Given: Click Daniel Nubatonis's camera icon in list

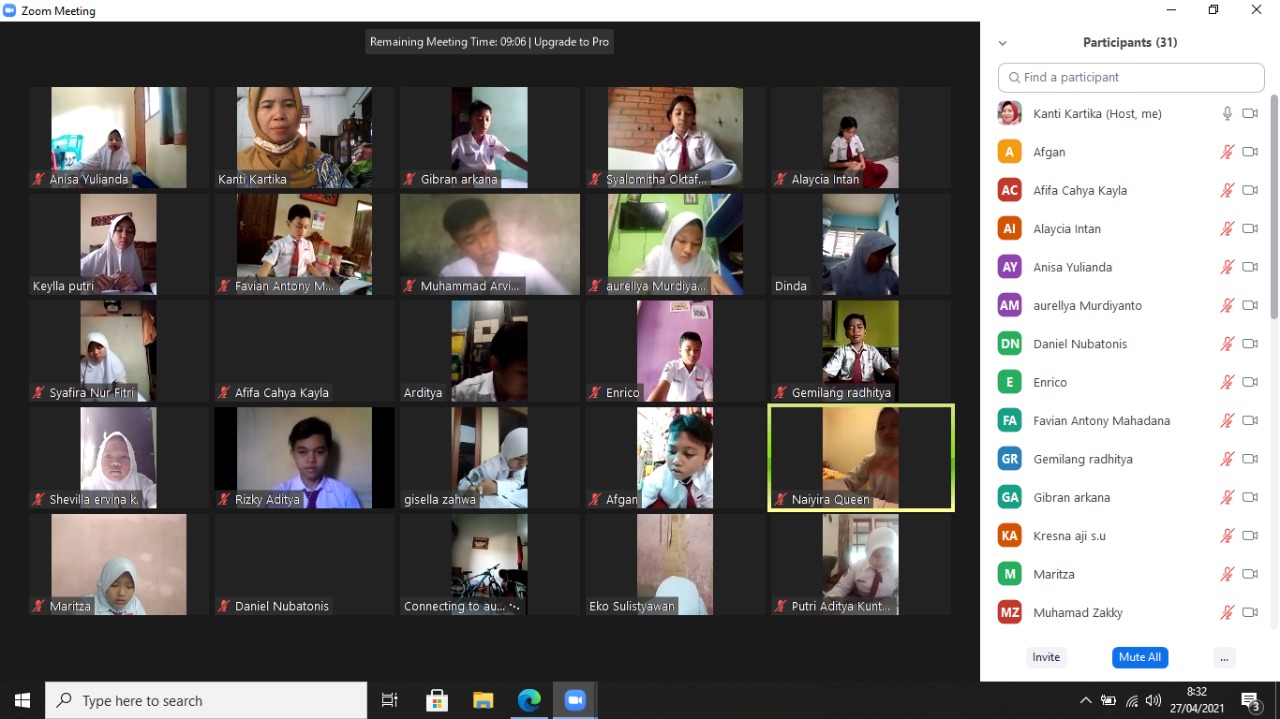Looking at the screenshot, I should [x=1249, y=344].
